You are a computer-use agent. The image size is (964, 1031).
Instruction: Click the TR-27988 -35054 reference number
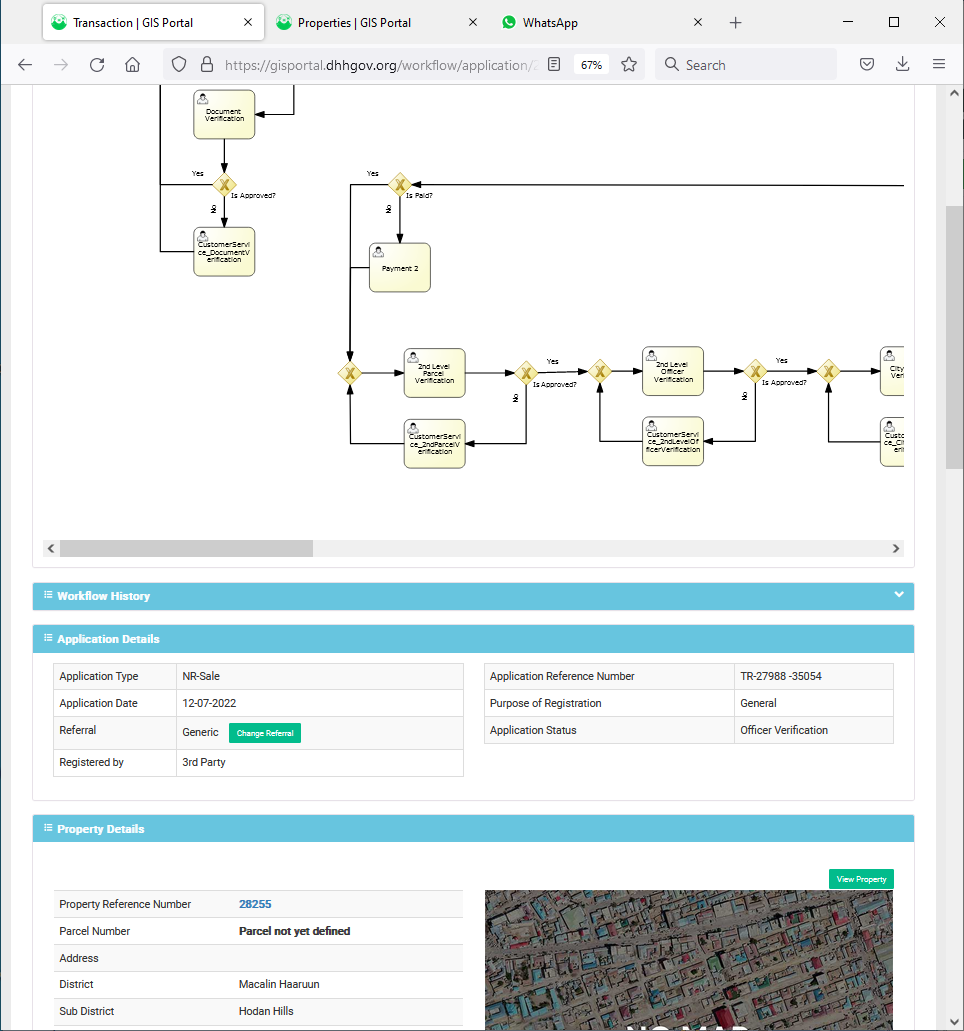point(781,676)
